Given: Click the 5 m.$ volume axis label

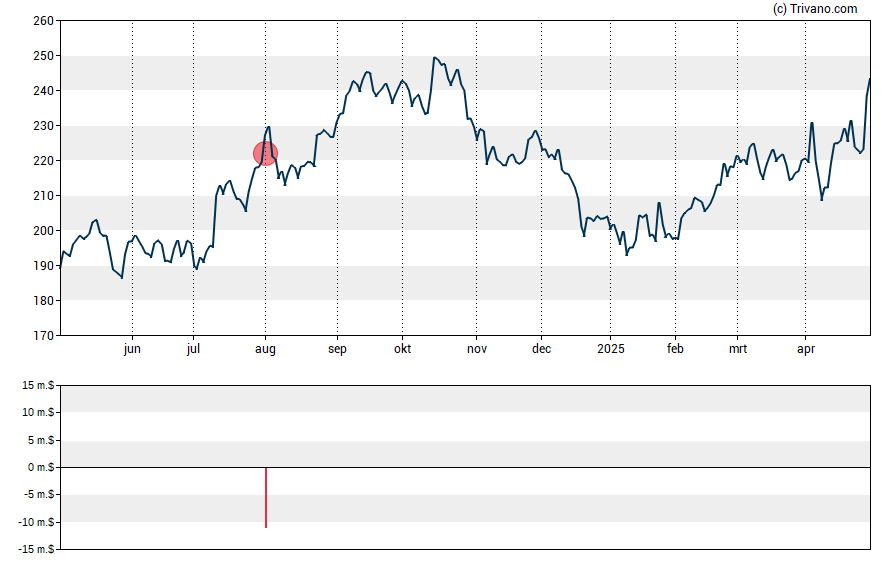Looking at the screenshot, I should point(41,440).
